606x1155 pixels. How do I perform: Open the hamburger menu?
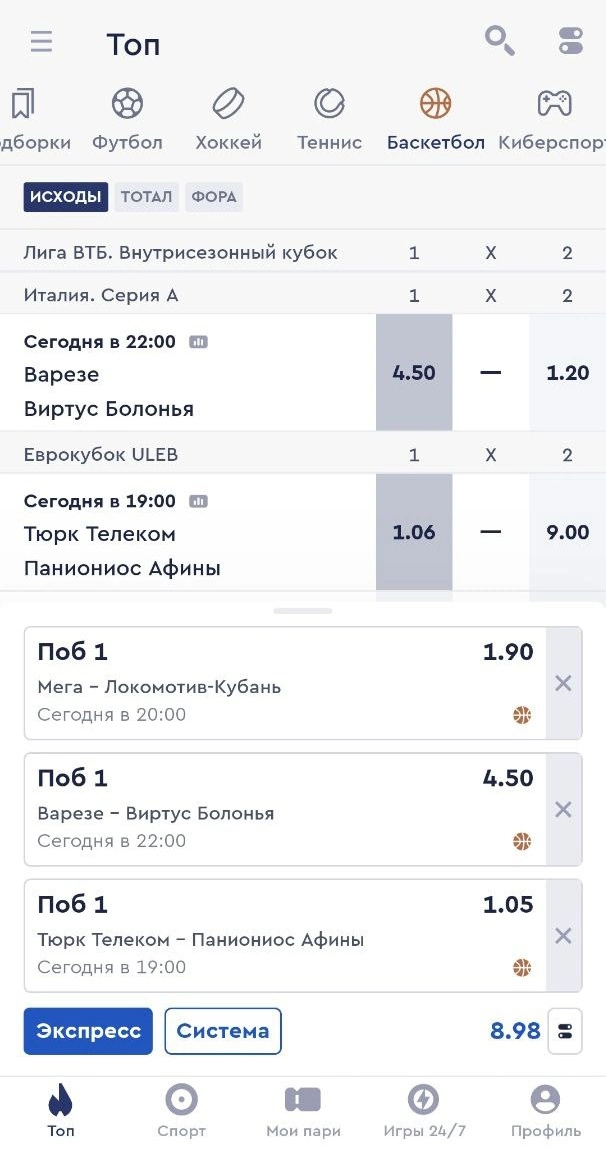[41, 42]
